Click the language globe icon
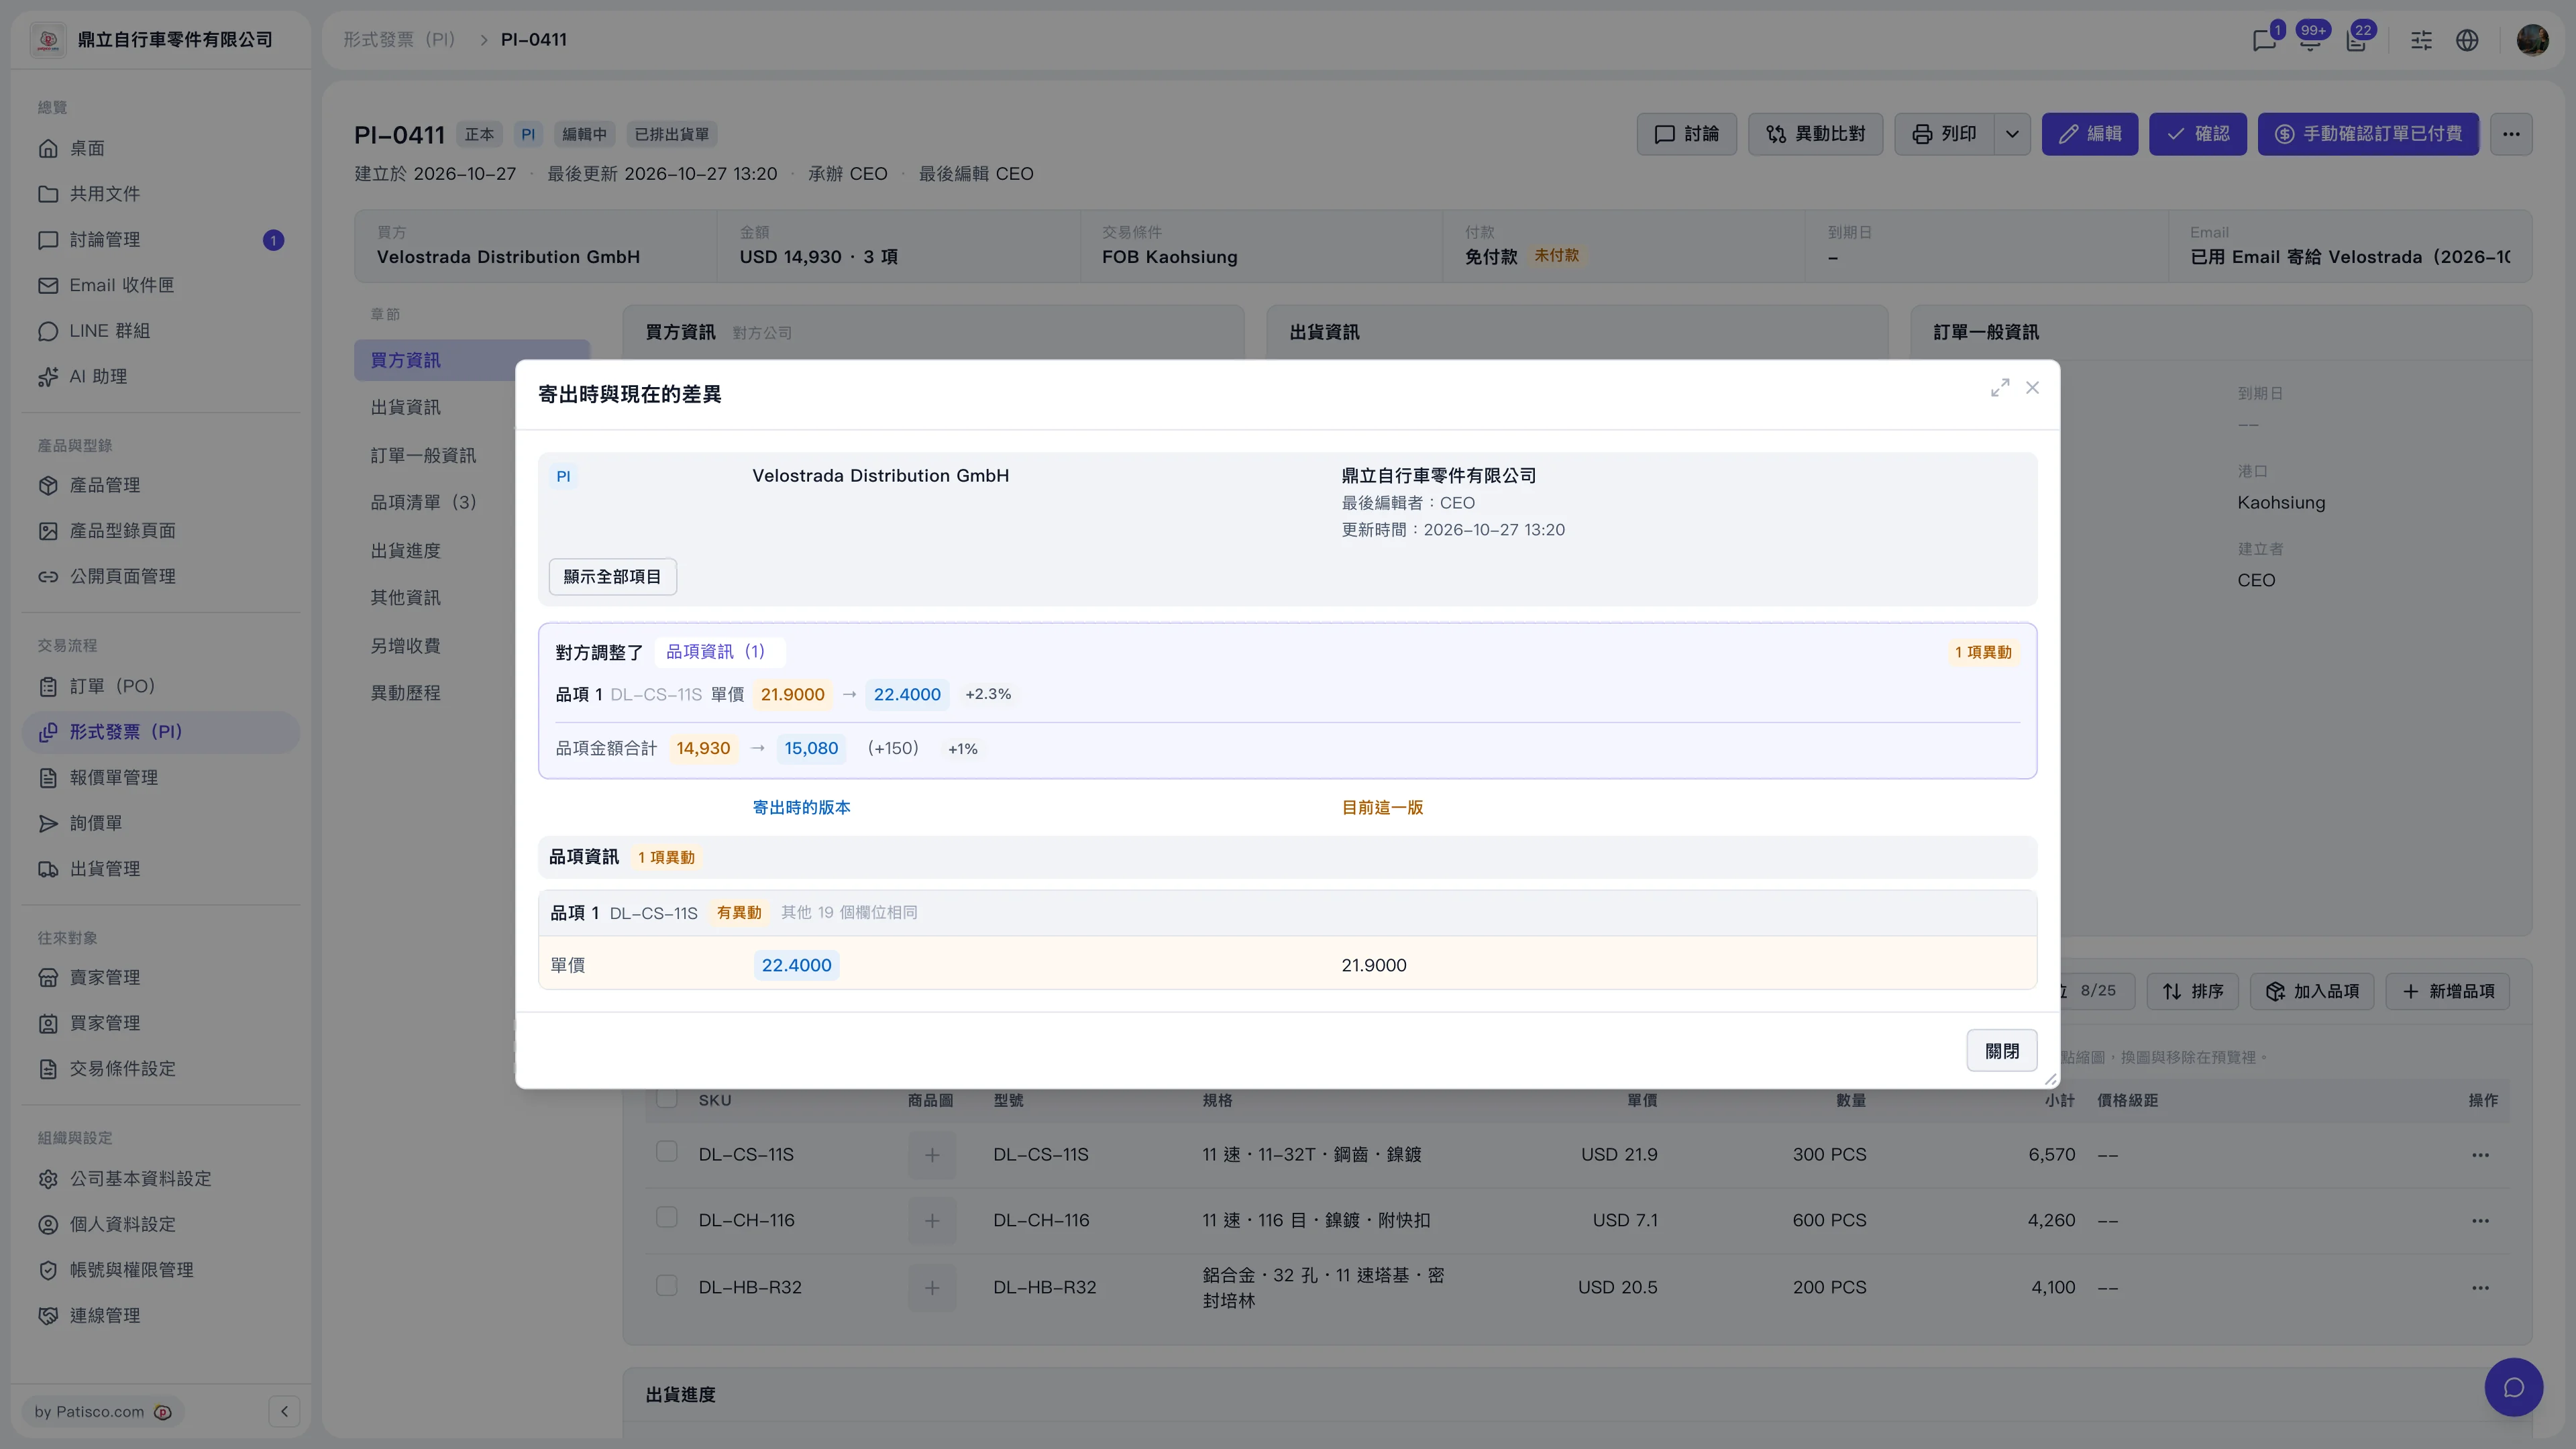The width and height of the screenshot is (2576, 1449). point(2467,40)
